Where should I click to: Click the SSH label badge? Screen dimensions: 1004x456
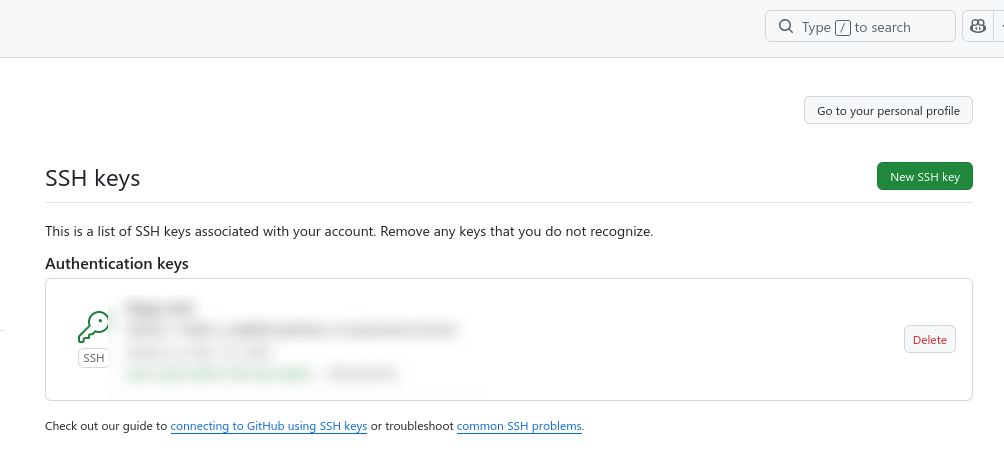pos(94,358)
